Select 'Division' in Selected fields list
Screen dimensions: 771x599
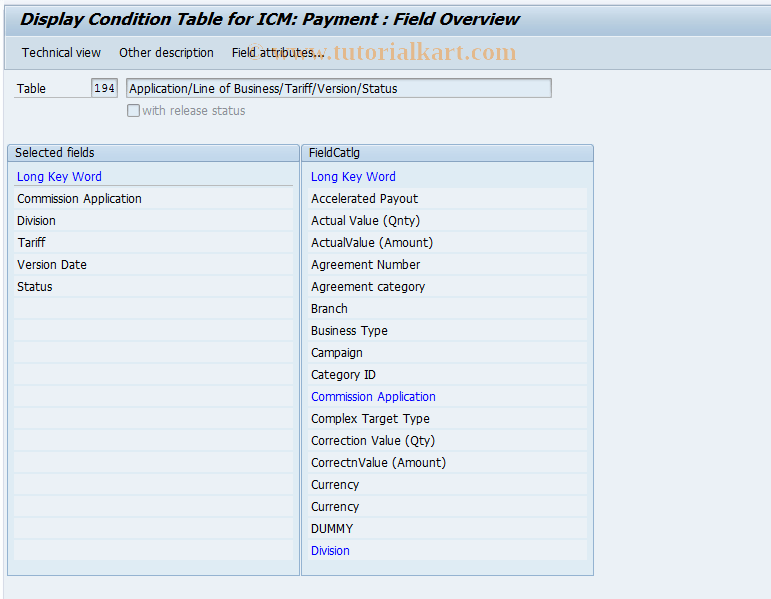coord(153,221)
